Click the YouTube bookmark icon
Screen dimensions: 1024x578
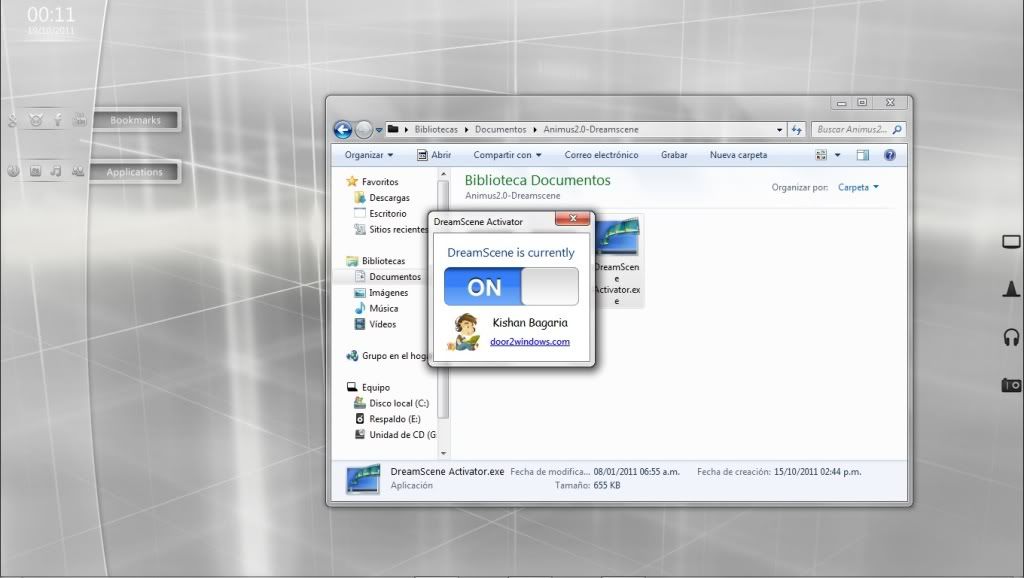80,120
